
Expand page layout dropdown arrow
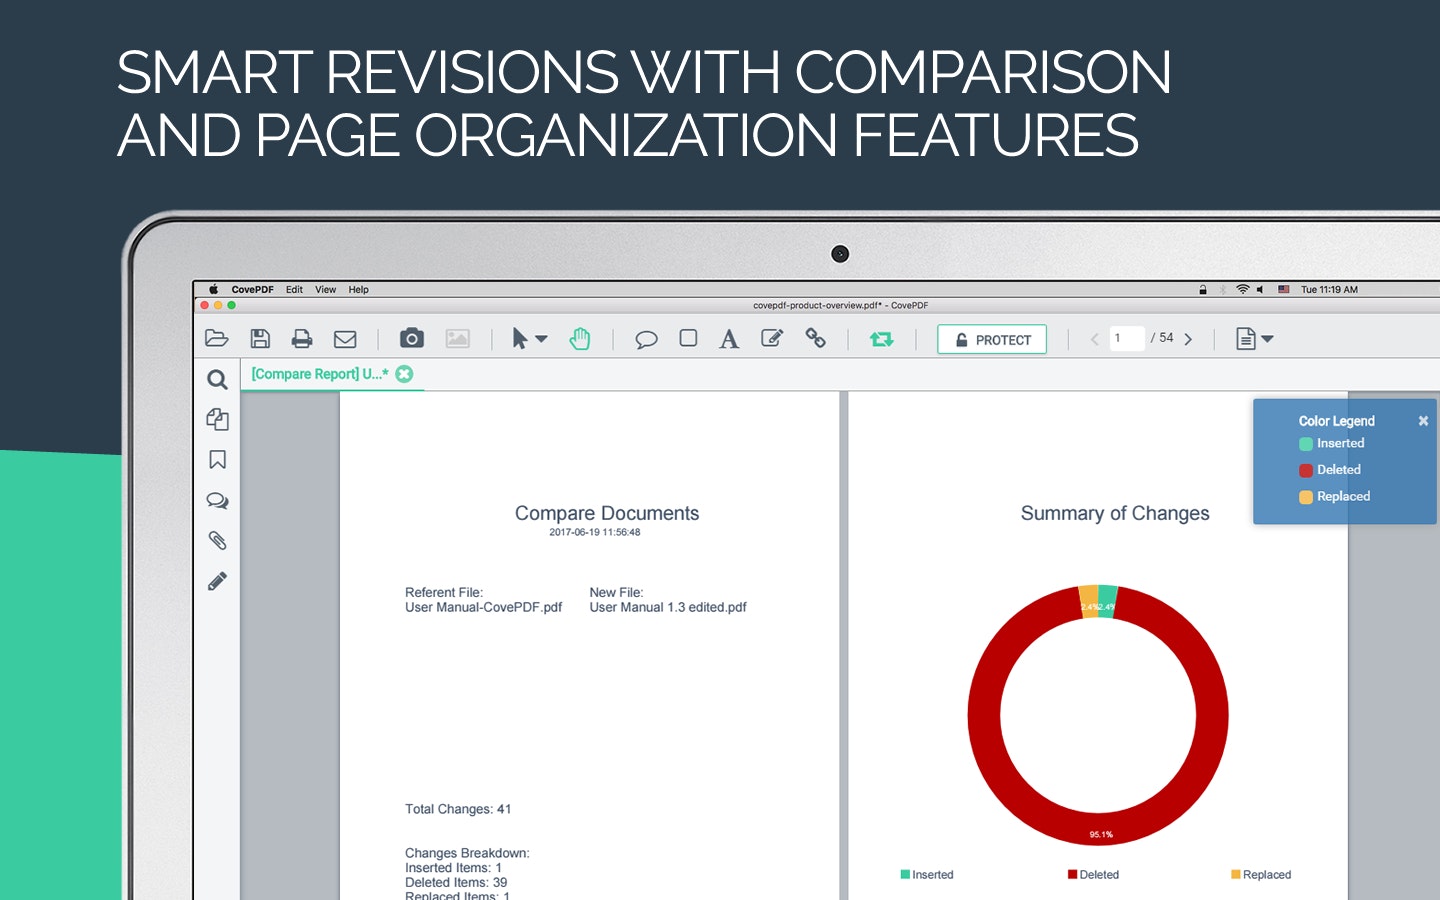point(1268,339)
